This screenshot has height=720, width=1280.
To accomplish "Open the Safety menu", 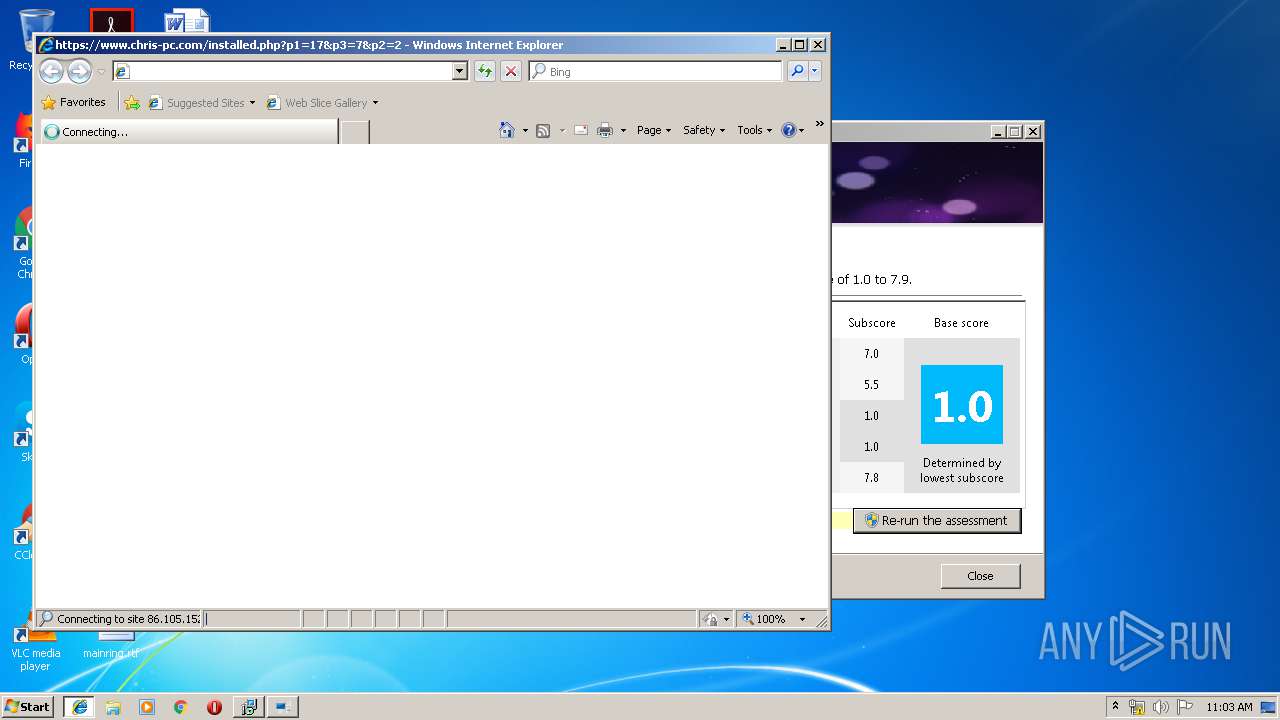I will point(704,130).
